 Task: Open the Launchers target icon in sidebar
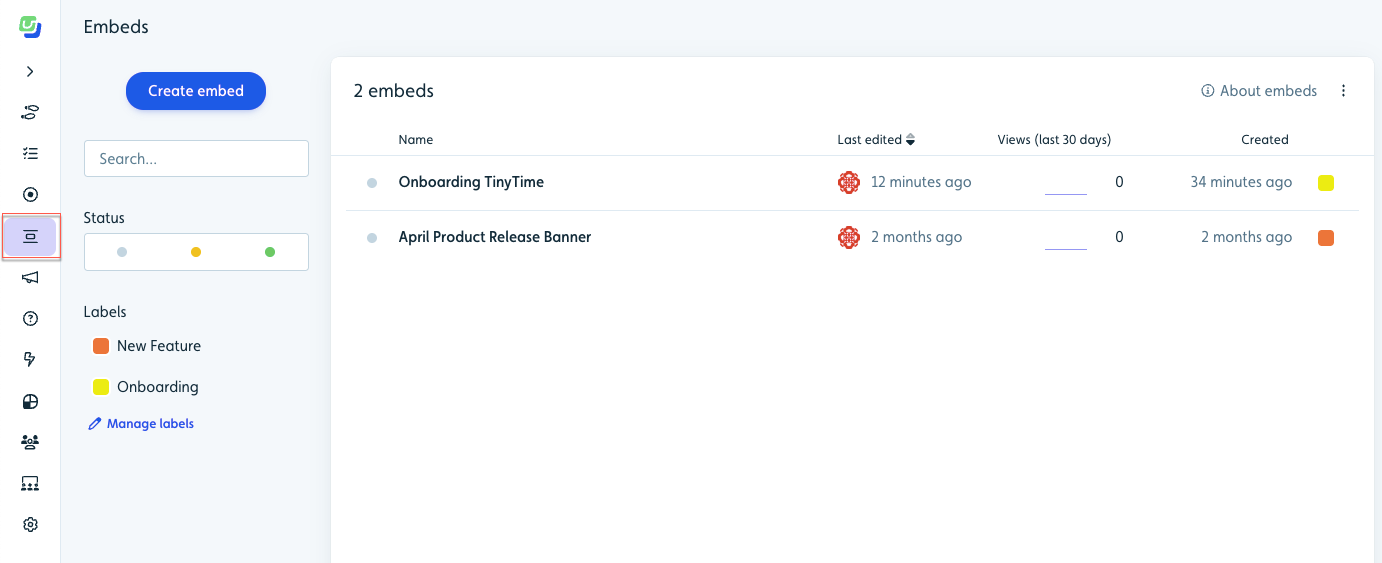pyautogui.click(x=30, y=195)
